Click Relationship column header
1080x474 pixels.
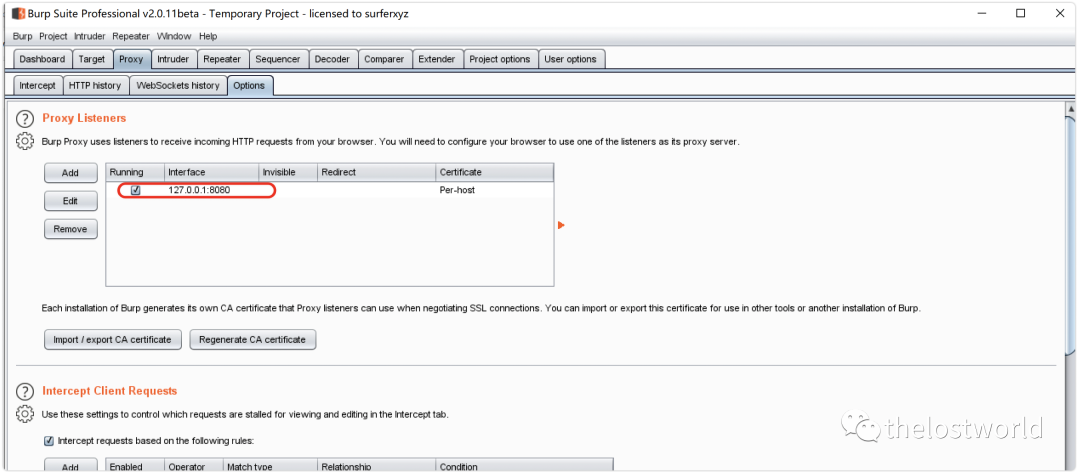pyautogui.click(x=377, y=466)
